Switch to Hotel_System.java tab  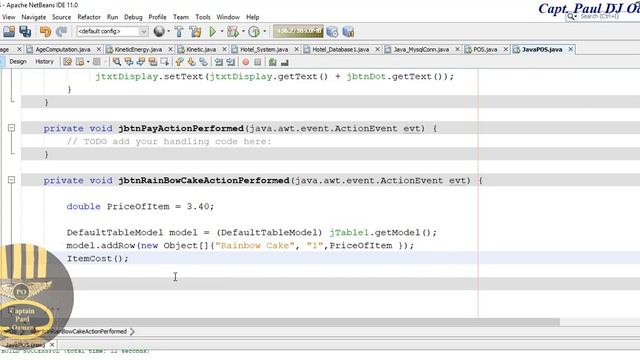coord(264,49)
